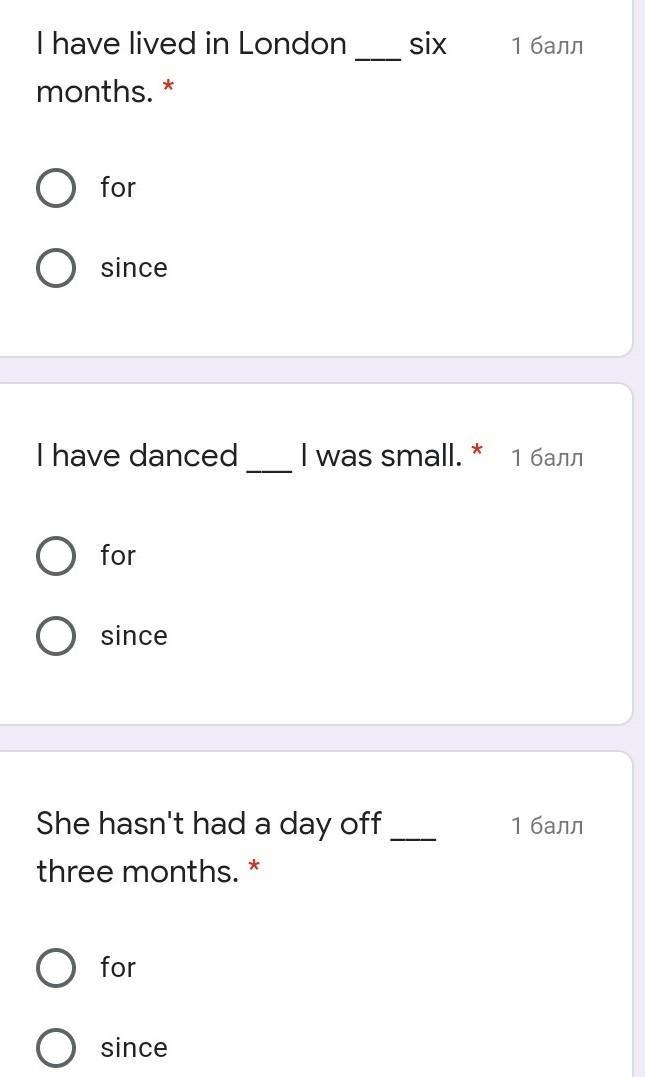Viewport: 645px width, 1077px height.
Task: Click "since" label text under danced question
Action: pos(134,636)
